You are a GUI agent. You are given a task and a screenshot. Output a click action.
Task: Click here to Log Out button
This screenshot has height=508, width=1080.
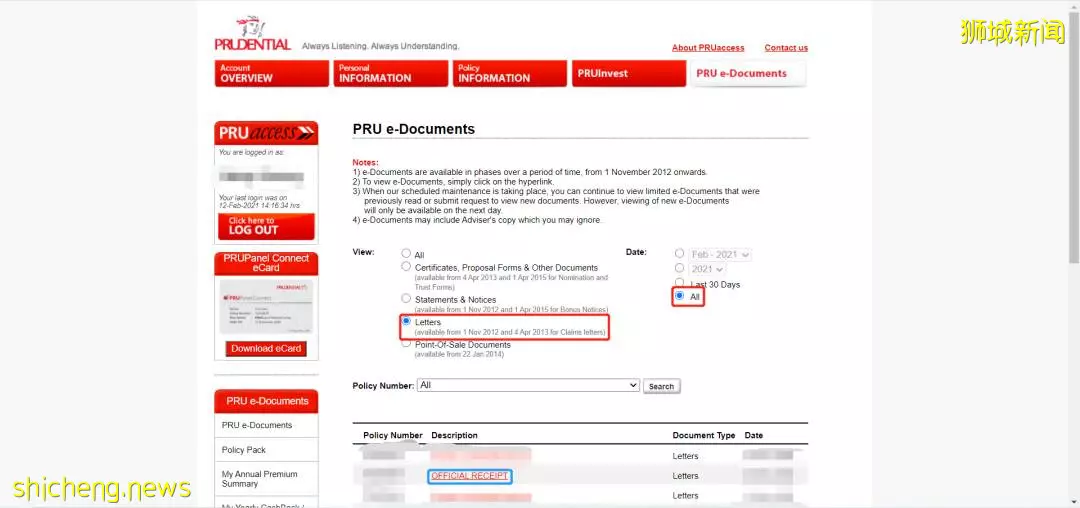click(x=266, y=226)
